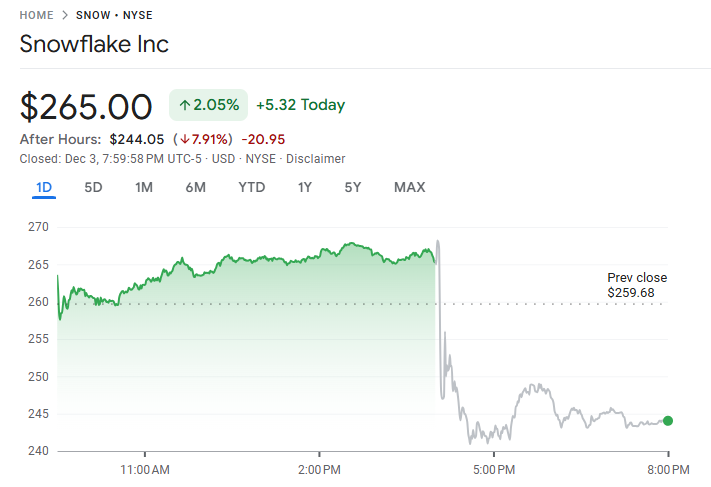The height and width of the screenshot is (487, 711).
Task: Click the 5:00 PM axis label
Action: 494,468
